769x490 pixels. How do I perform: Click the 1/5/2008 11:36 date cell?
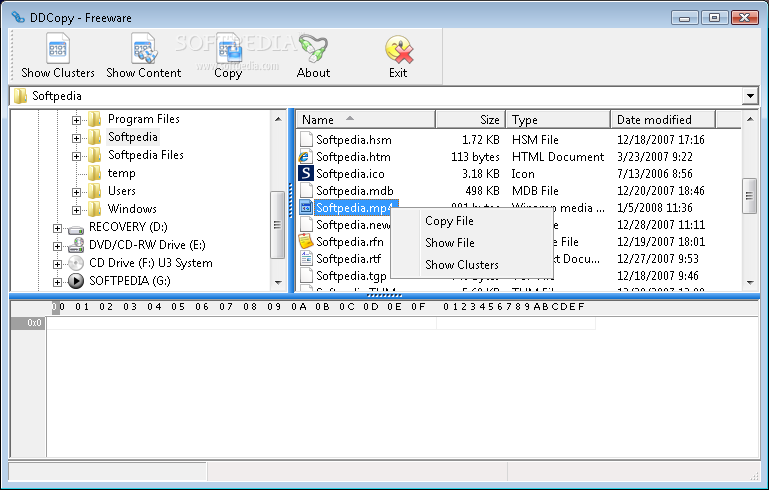655,207
